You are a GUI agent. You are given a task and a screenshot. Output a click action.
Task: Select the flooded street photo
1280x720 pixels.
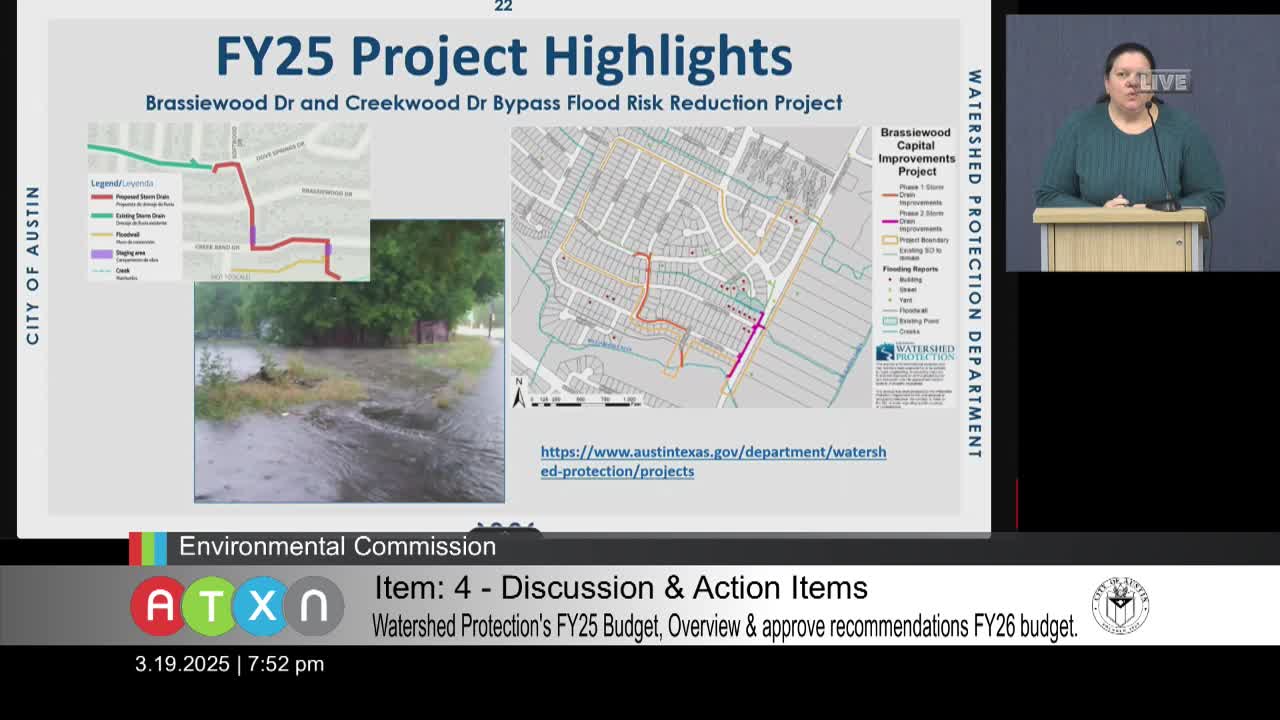[x=349, y=361]
